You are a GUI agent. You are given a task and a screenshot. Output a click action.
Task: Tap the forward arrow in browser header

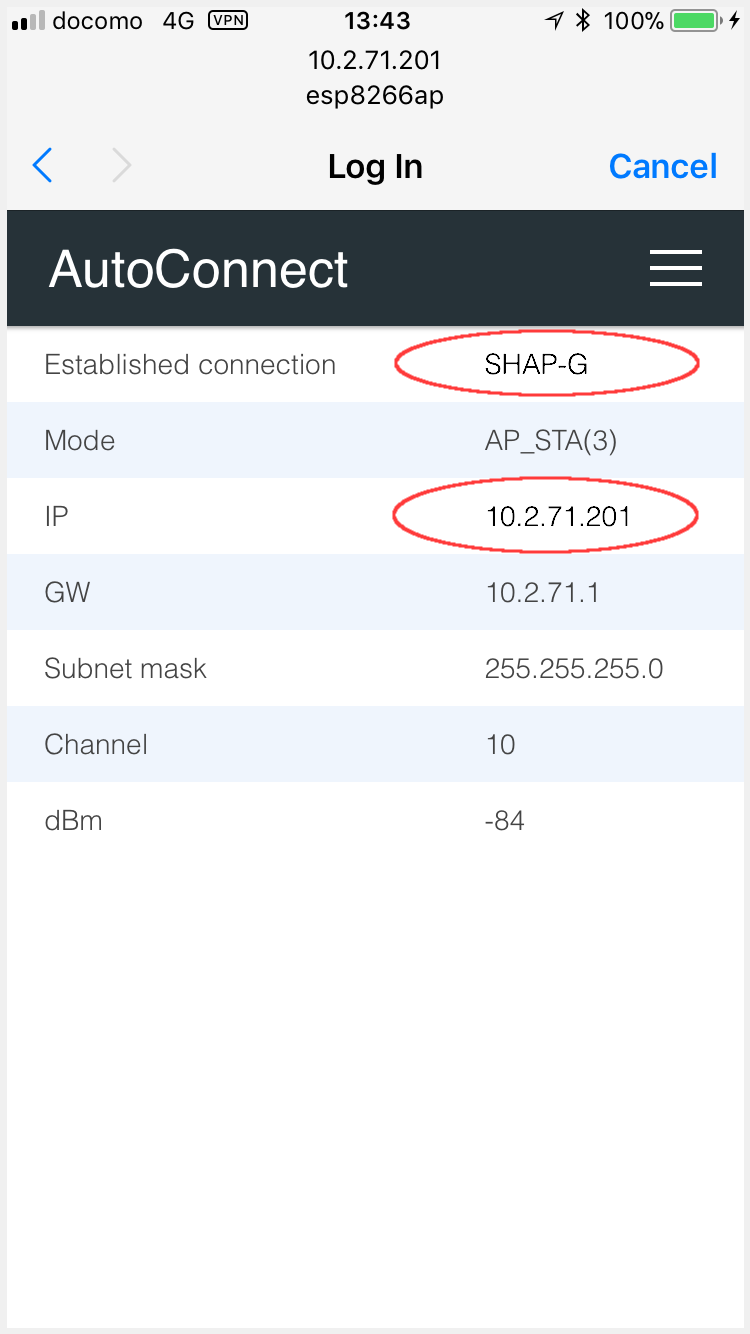point(121,165)
